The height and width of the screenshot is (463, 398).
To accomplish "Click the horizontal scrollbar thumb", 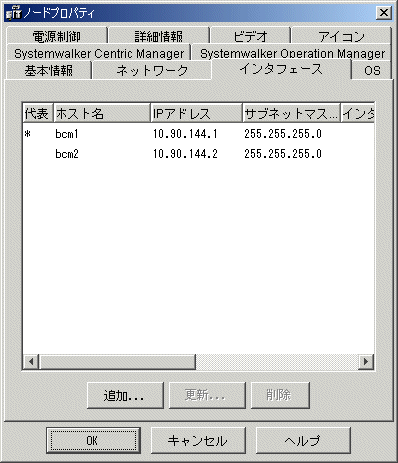I will click(x=117, y=361).
